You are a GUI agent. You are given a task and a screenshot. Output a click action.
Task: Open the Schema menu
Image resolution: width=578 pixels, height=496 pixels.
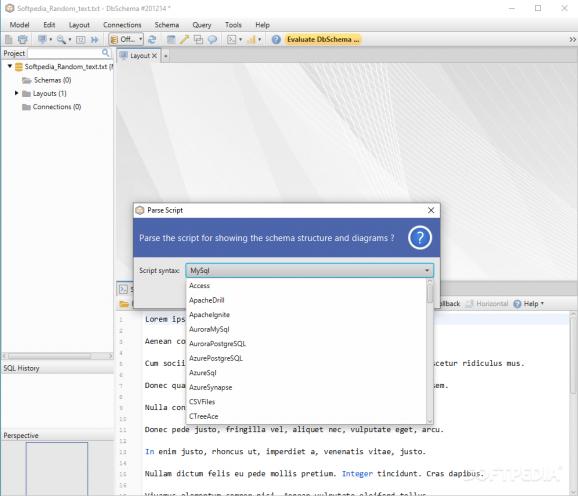point(167,25)
